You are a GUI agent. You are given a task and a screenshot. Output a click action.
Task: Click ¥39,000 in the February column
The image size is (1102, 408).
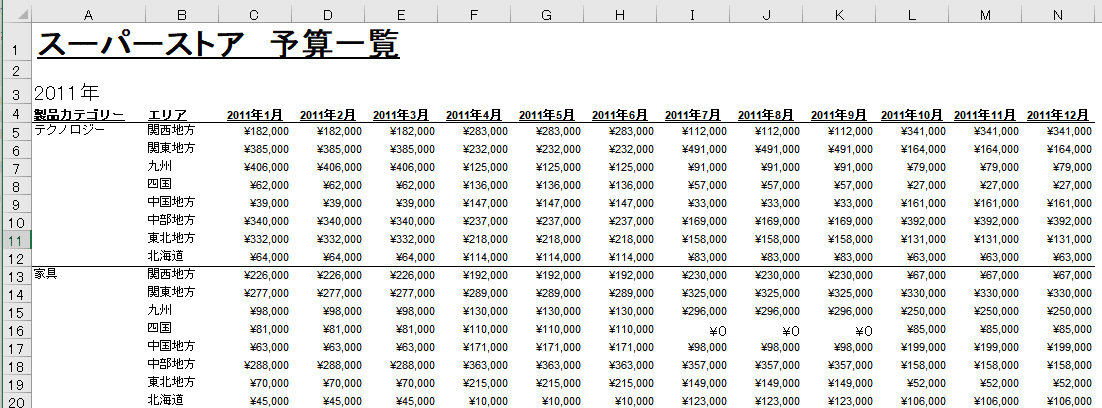tap(342, 203)
